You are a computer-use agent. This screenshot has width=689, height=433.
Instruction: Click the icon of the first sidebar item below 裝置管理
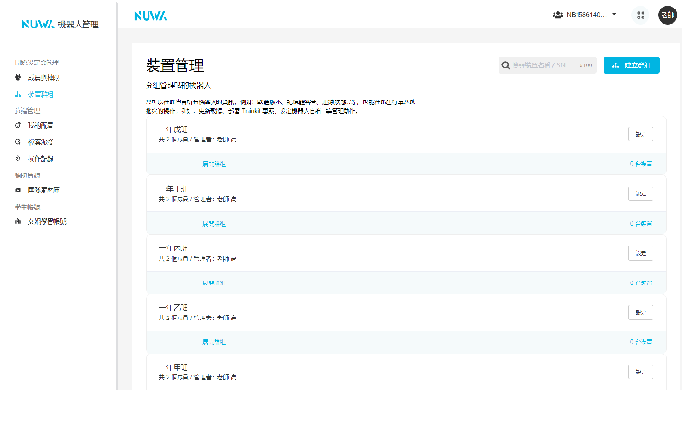coord(18,126)
